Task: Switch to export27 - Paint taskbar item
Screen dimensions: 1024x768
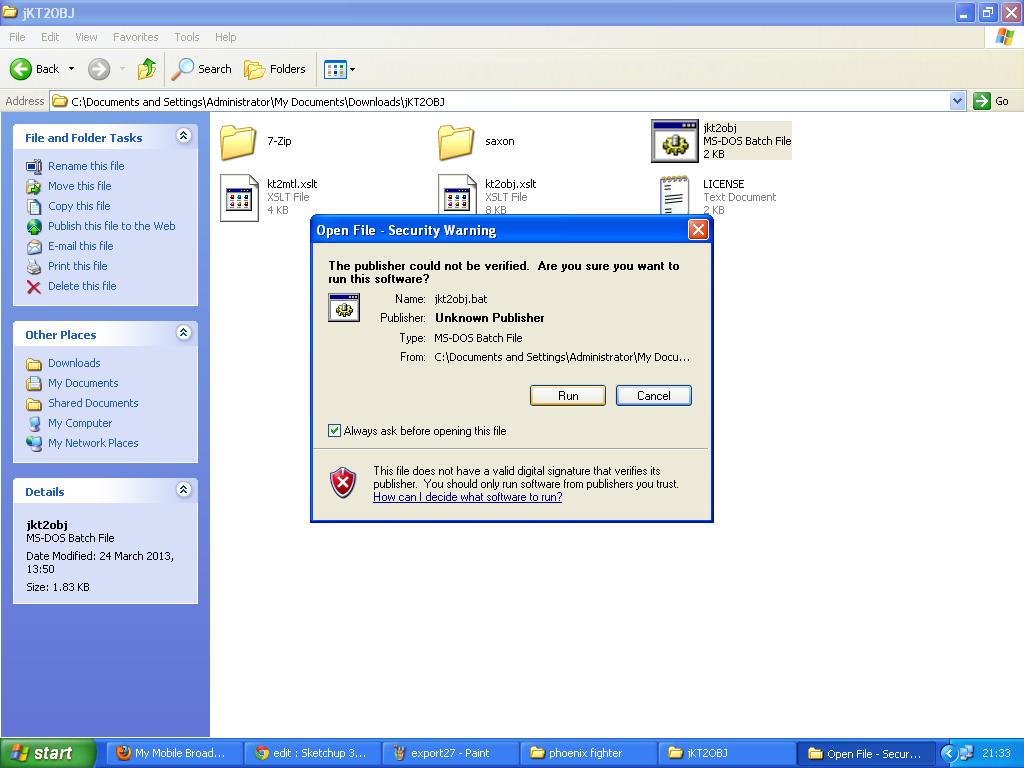Action: 451,753
